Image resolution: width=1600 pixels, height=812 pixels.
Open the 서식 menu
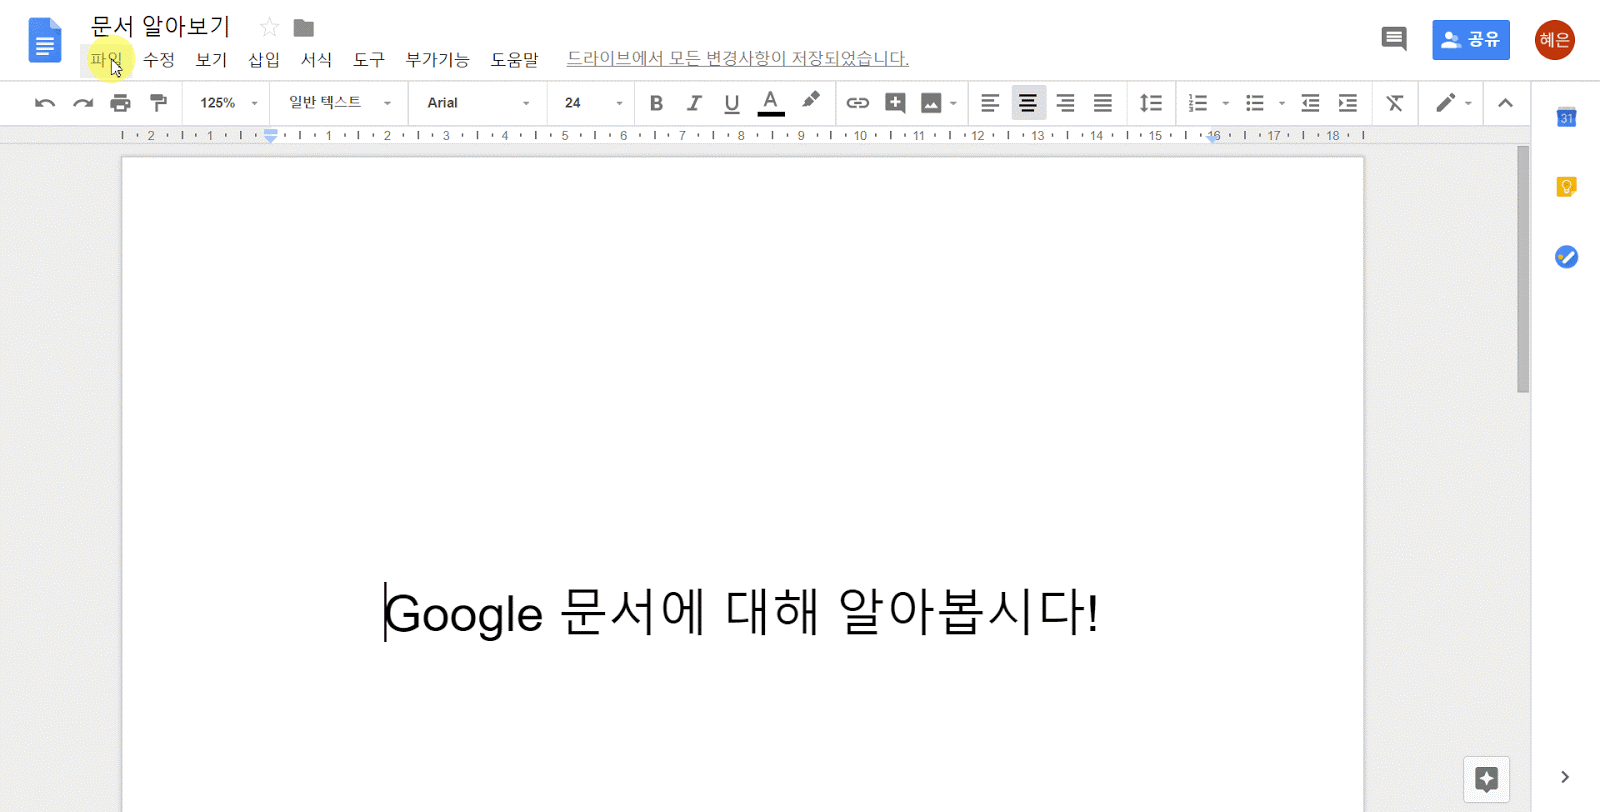[317, 60]
